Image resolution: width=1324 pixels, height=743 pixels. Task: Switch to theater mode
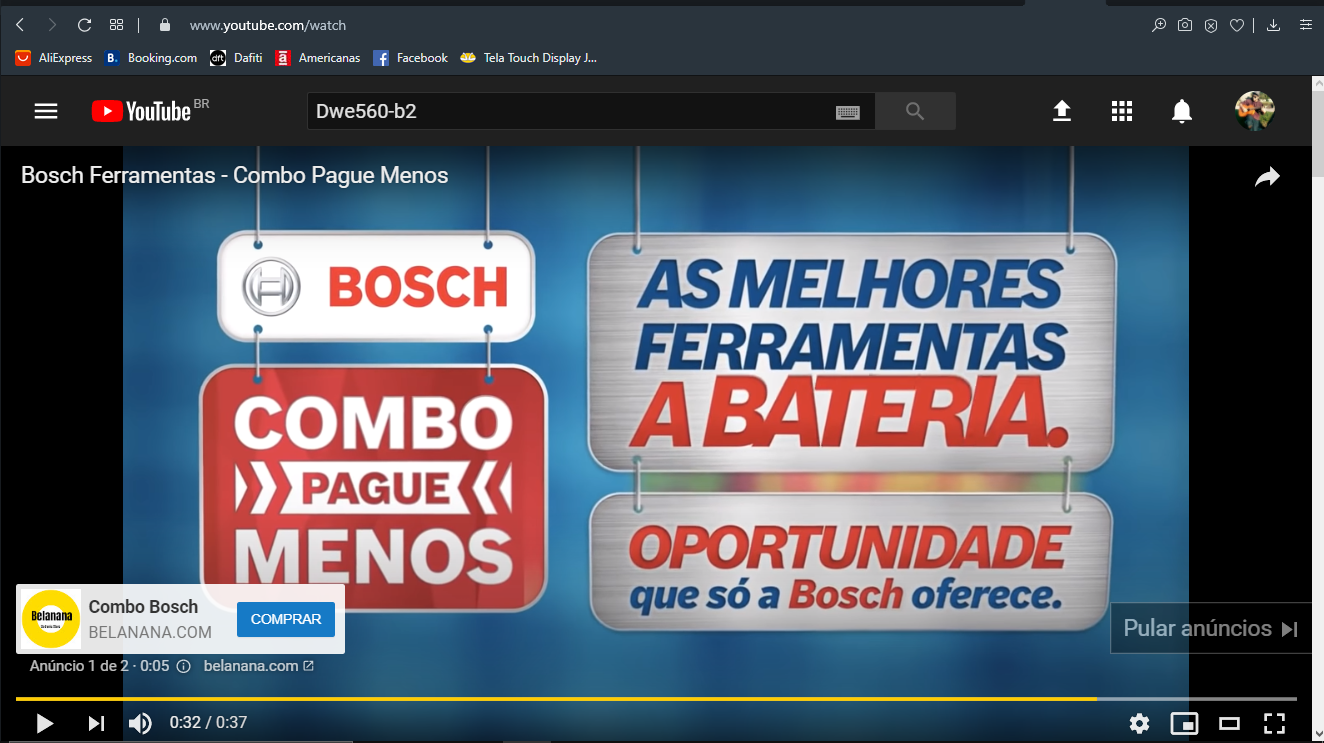1230,723
